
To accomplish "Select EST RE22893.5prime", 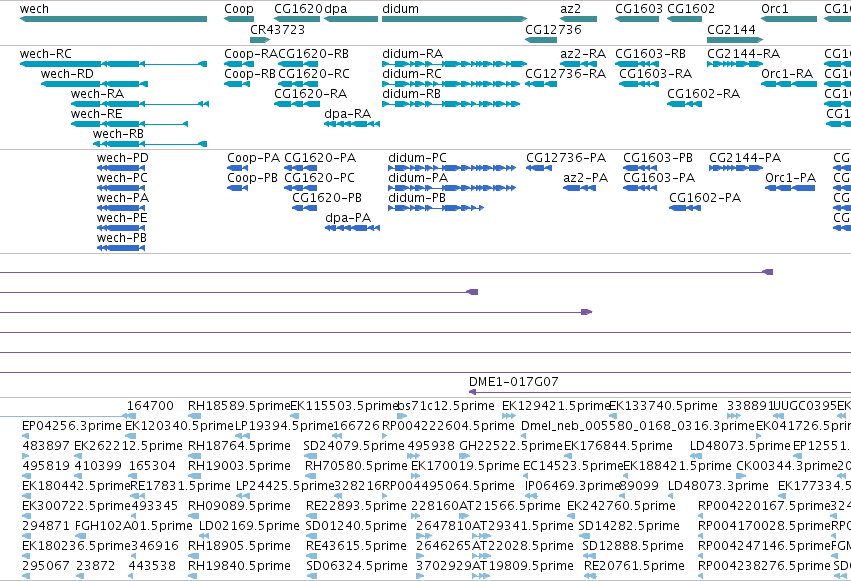I will click(356, 506).
